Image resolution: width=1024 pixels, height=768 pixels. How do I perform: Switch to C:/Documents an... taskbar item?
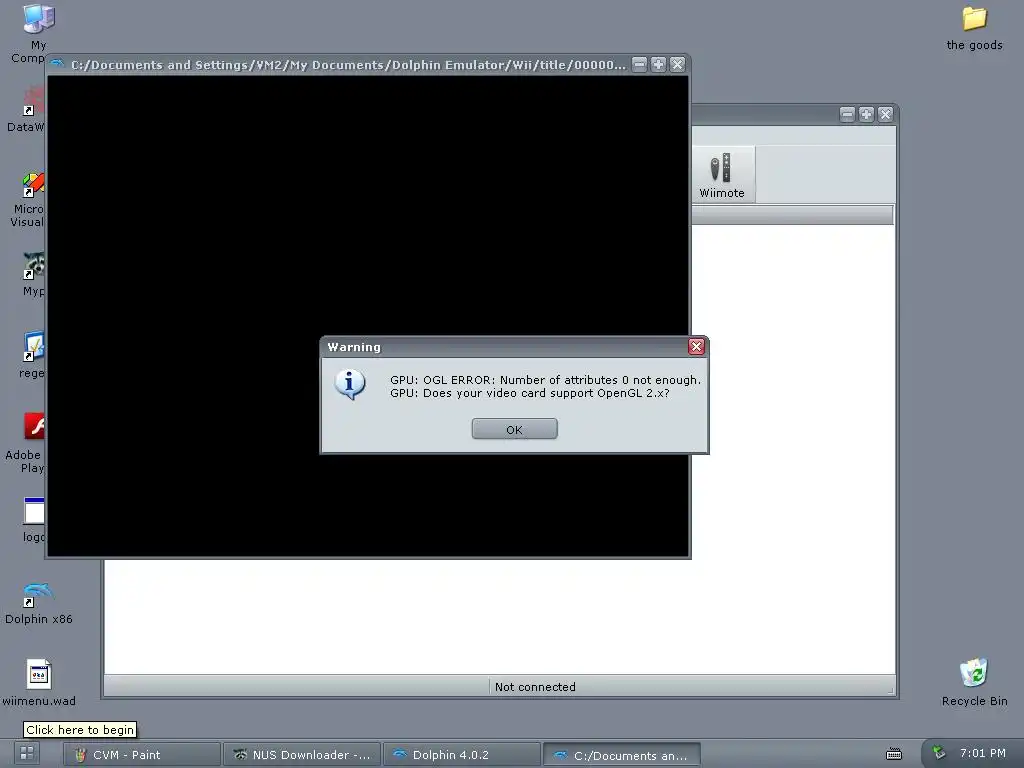click(x=622, y=754)
